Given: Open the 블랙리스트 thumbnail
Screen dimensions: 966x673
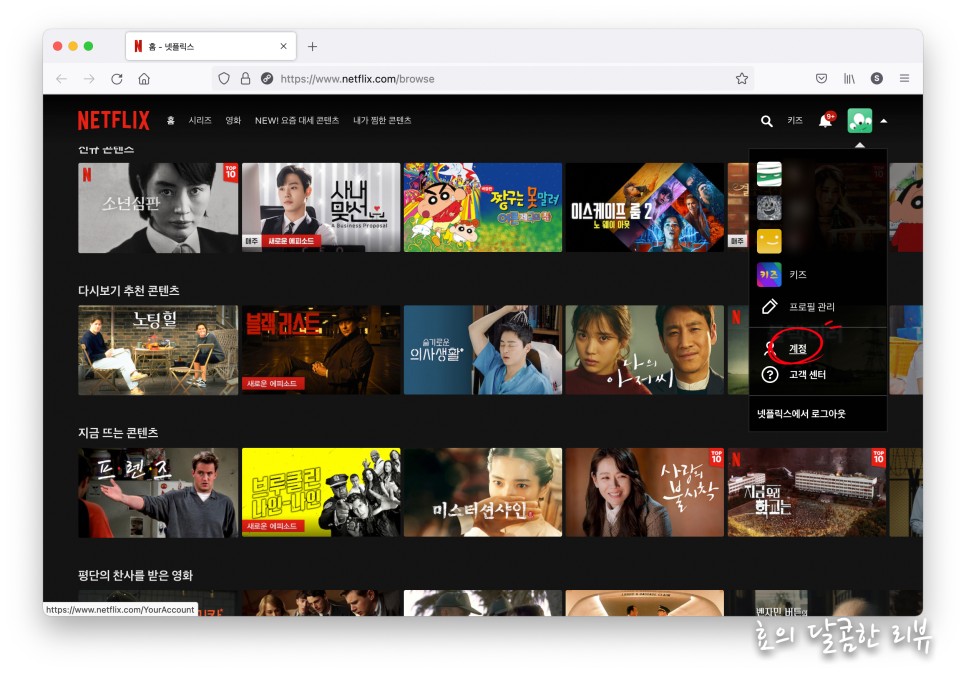Looking at the screenshot, I should point(321,350).
